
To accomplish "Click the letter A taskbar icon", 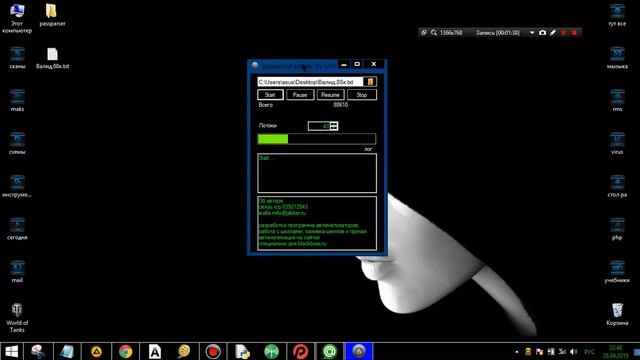I will click(x=155, y=351).
